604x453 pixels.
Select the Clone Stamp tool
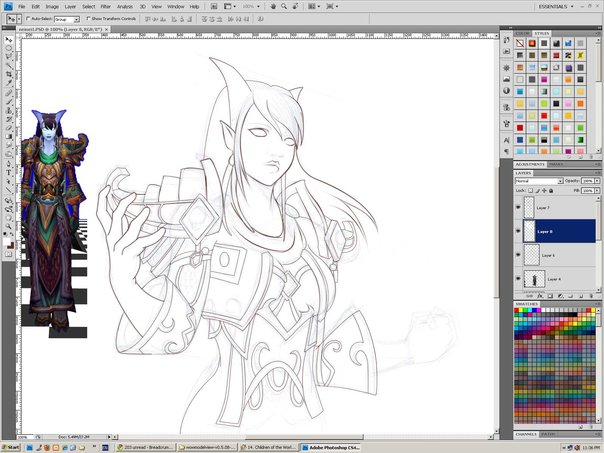coord(8,111)
